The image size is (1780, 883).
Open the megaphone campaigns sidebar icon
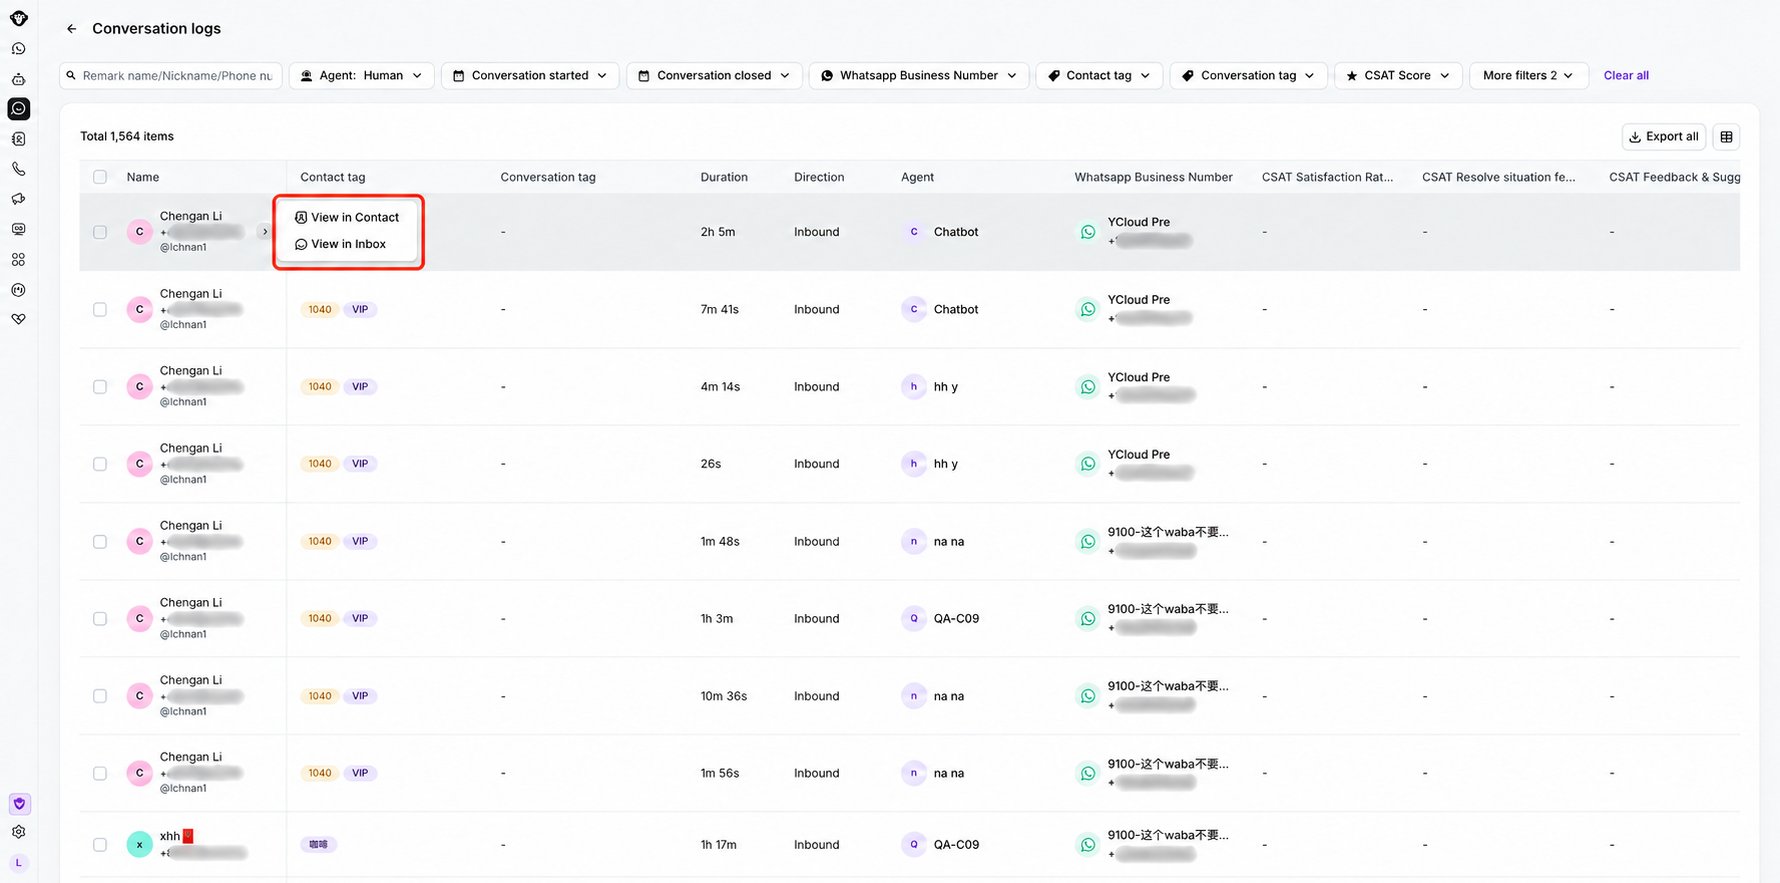point(19,199)
